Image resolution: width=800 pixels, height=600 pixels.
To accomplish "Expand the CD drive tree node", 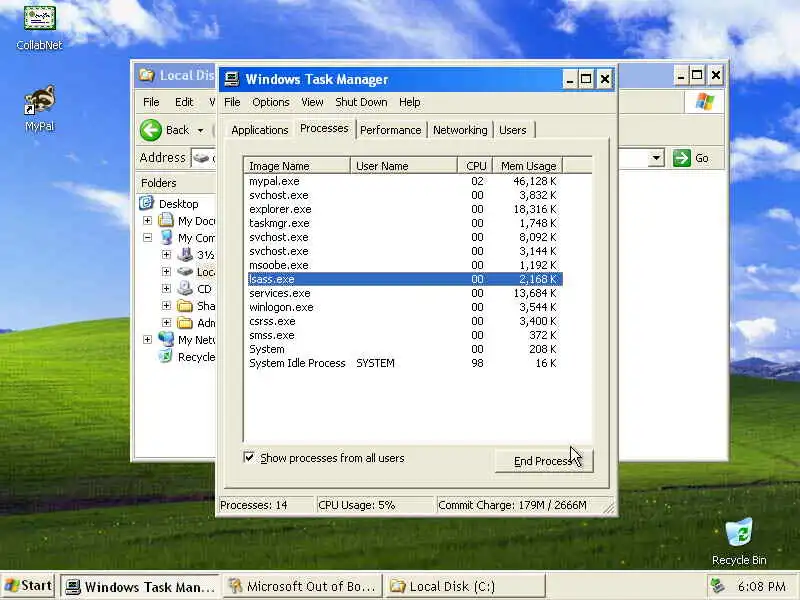I will click(x=166, y=288).
